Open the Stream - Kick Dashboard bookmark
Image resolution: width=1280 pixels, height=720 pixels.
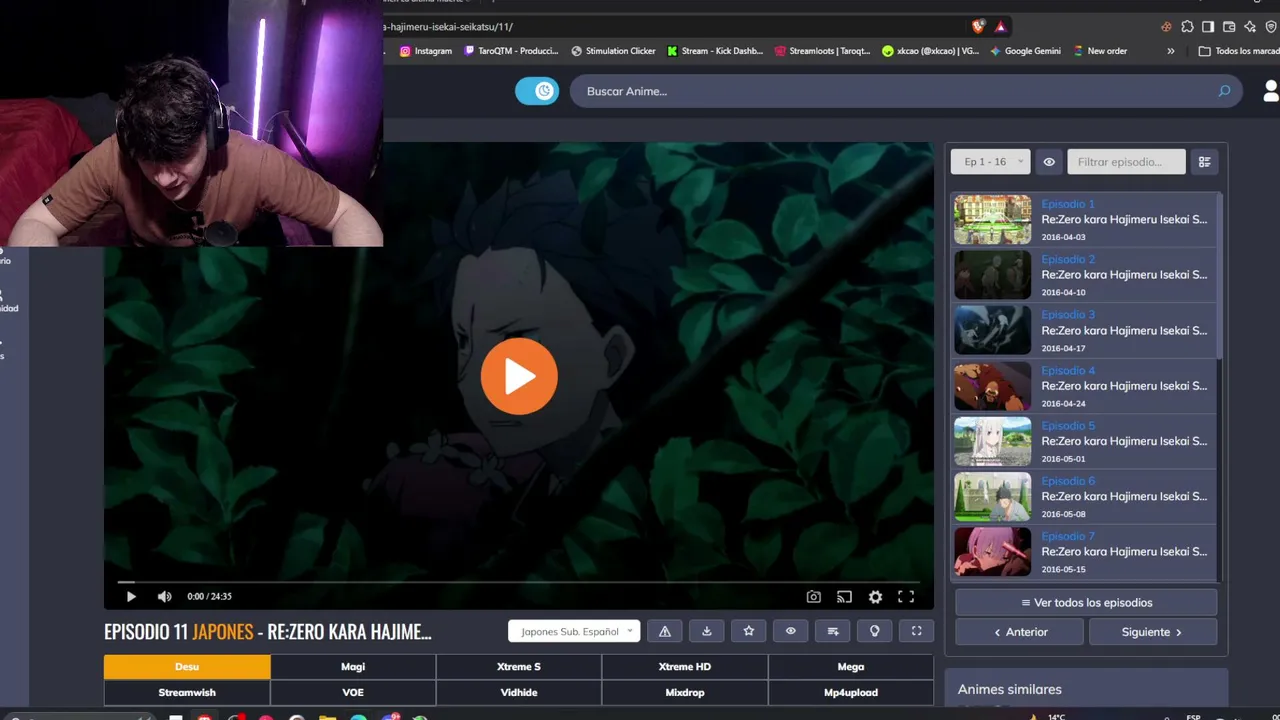point(715,51)
